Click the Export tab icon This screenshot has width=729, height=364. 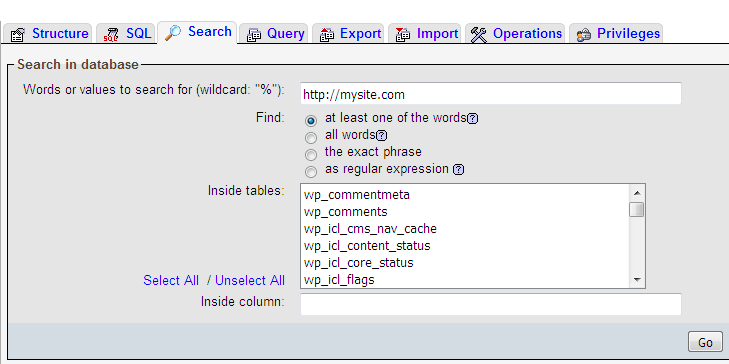pyautogui.click(x=327, y=35)
